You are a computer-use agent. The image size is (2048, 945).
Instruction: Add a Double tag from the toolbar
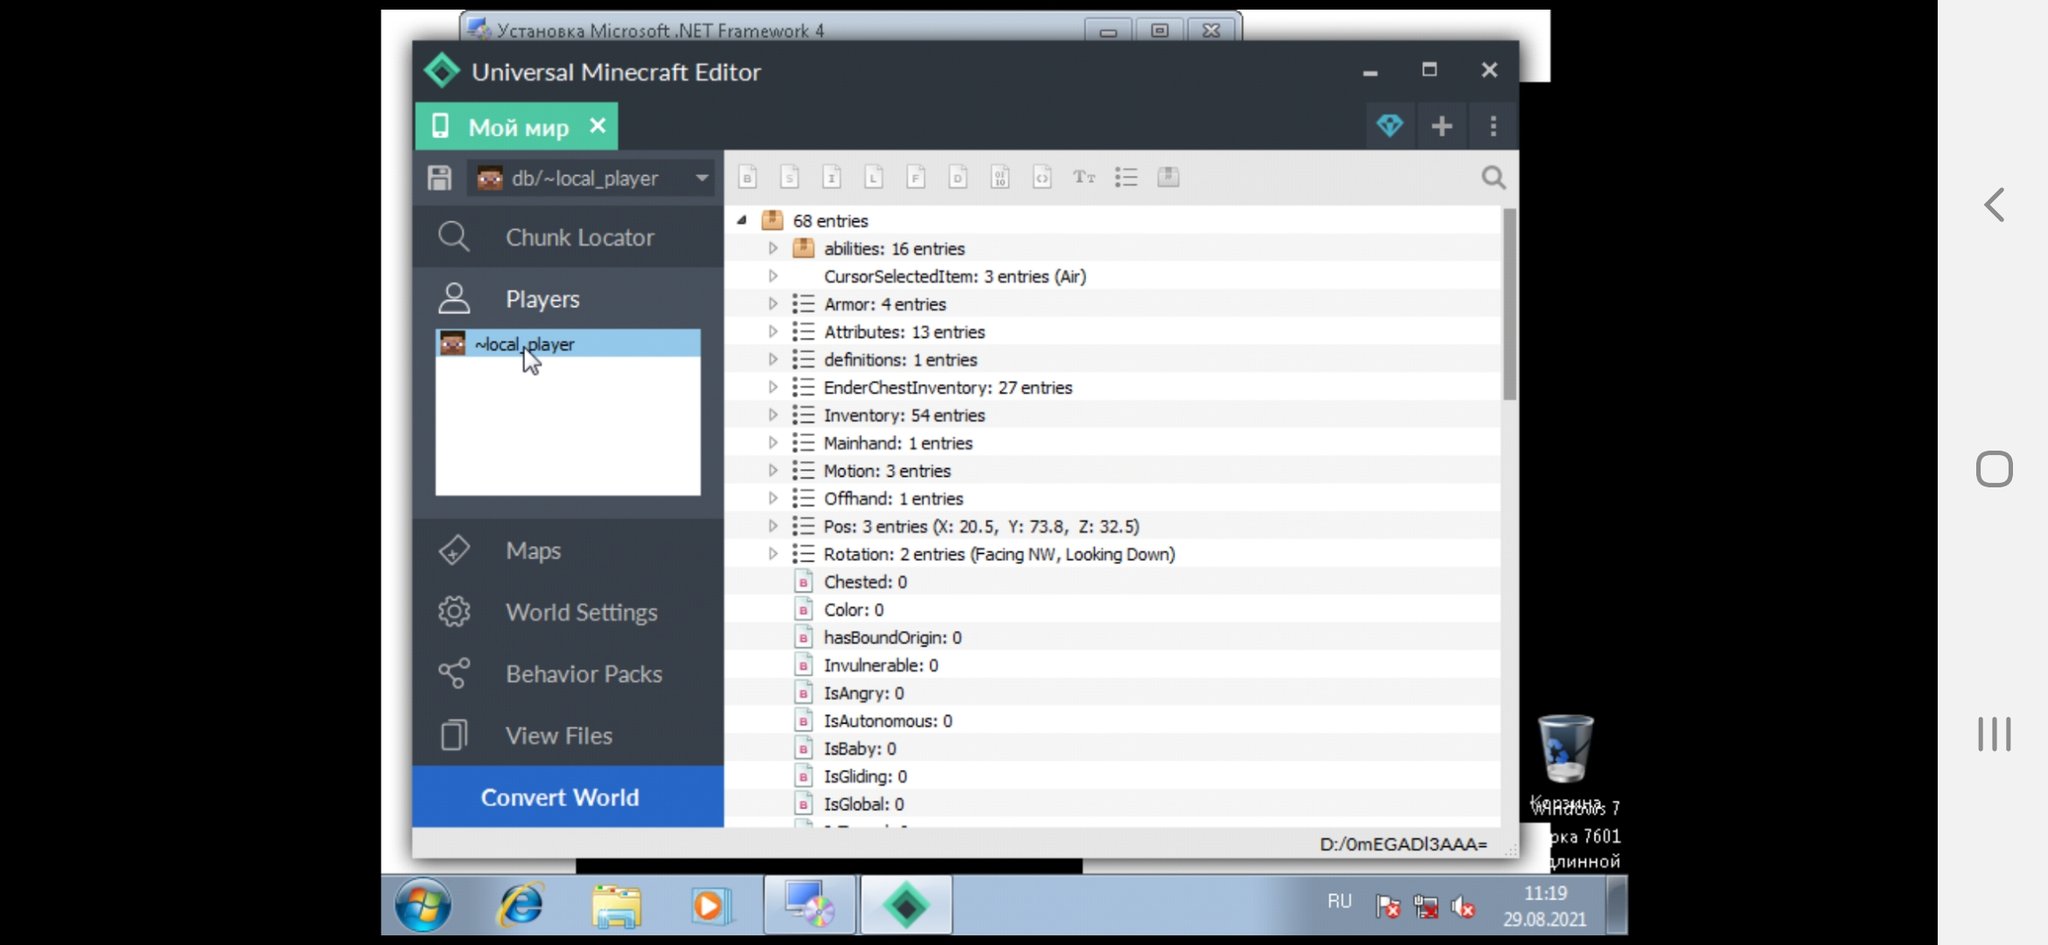pos(957,177)
